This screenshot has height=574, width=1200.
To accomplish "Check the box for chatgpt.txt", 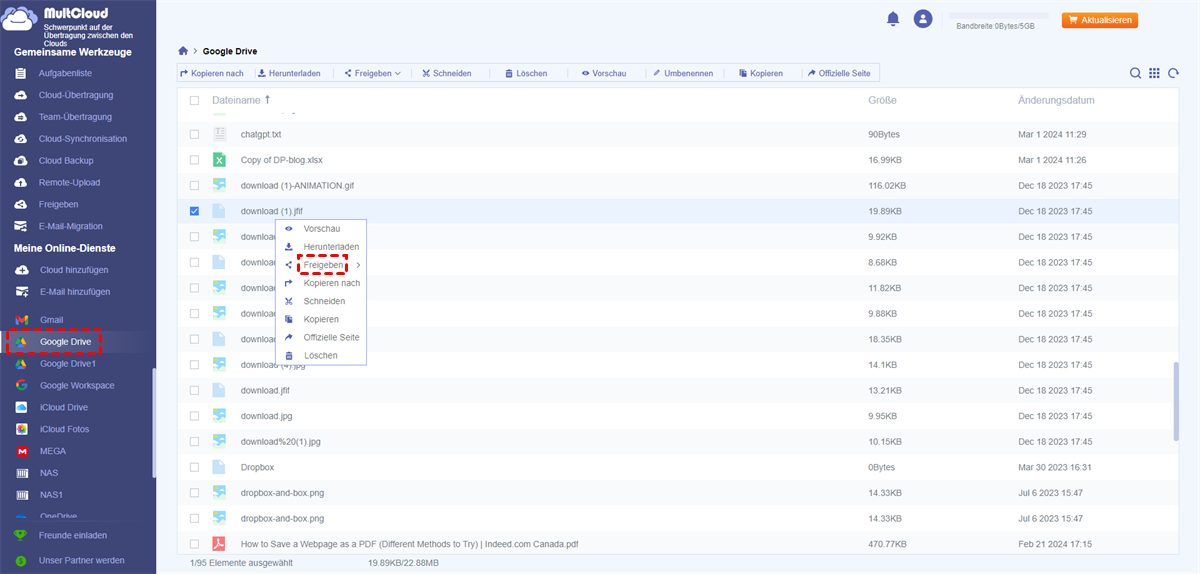I will point(194,134).
